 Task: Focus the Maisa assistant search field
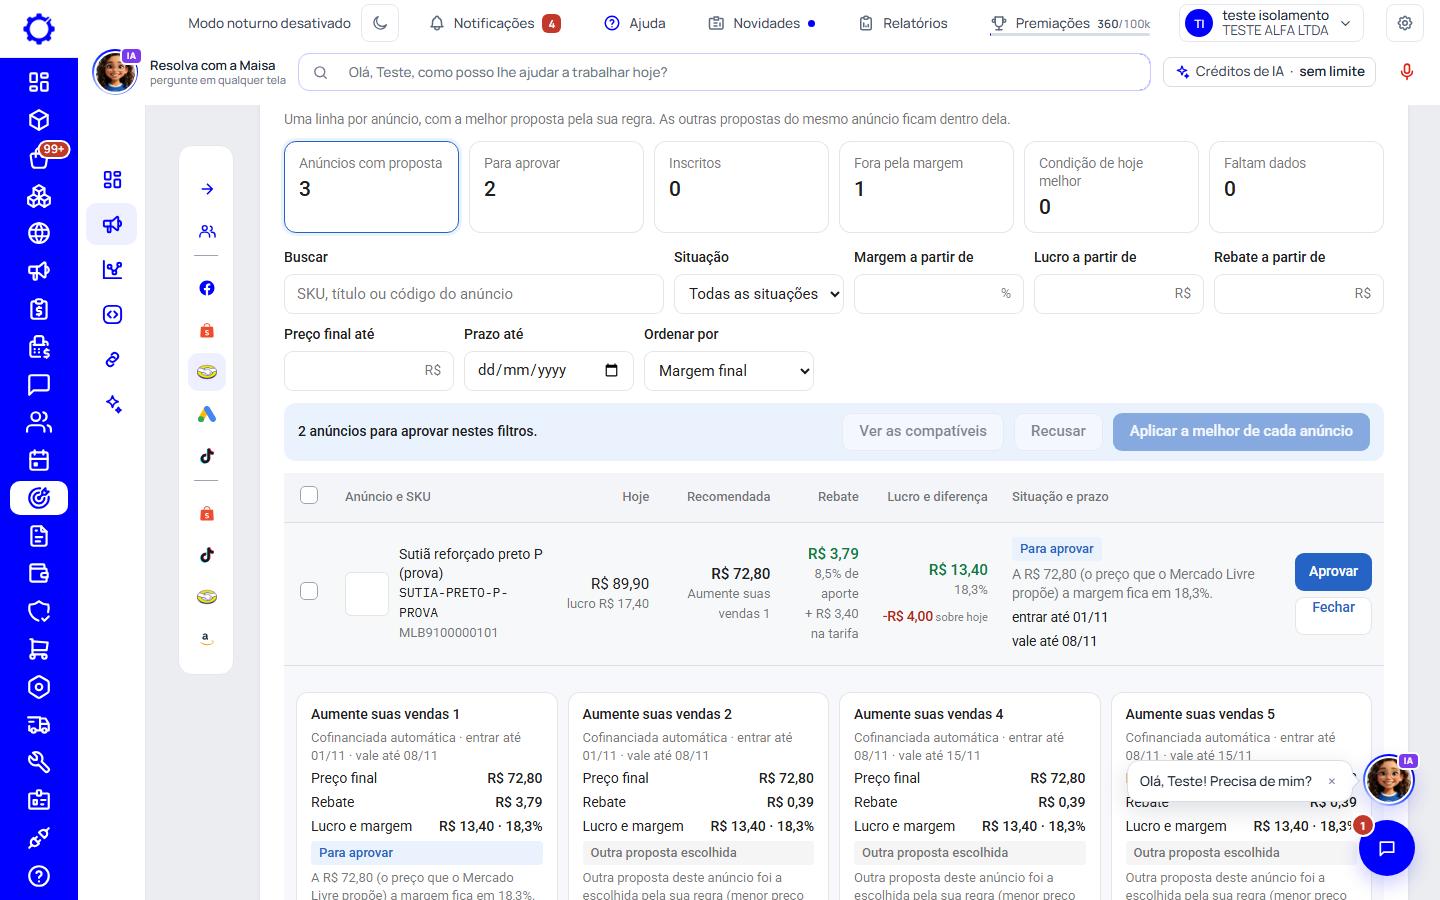pyautogui.click(x=725, y=72)
